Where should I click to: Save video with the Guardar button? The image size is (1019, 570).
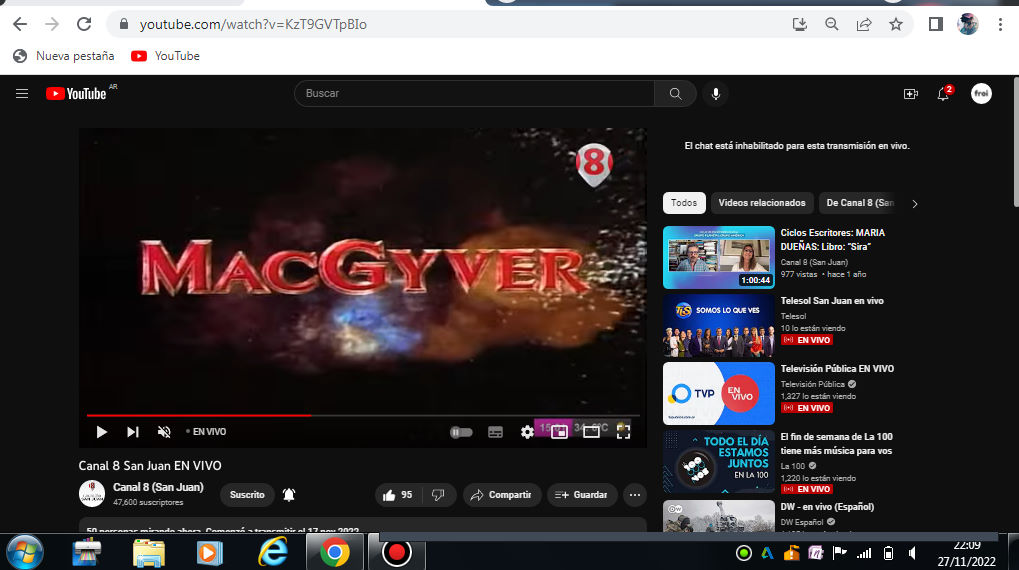point(582,495)
